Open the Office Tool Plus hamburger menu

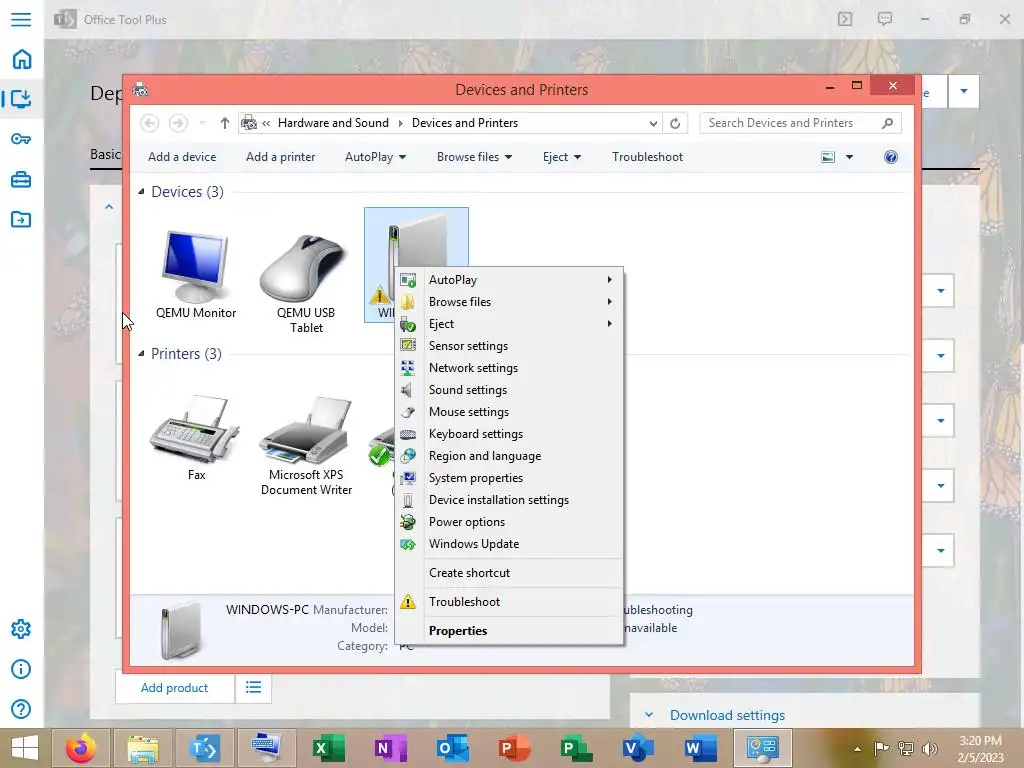tap(21, 19)
